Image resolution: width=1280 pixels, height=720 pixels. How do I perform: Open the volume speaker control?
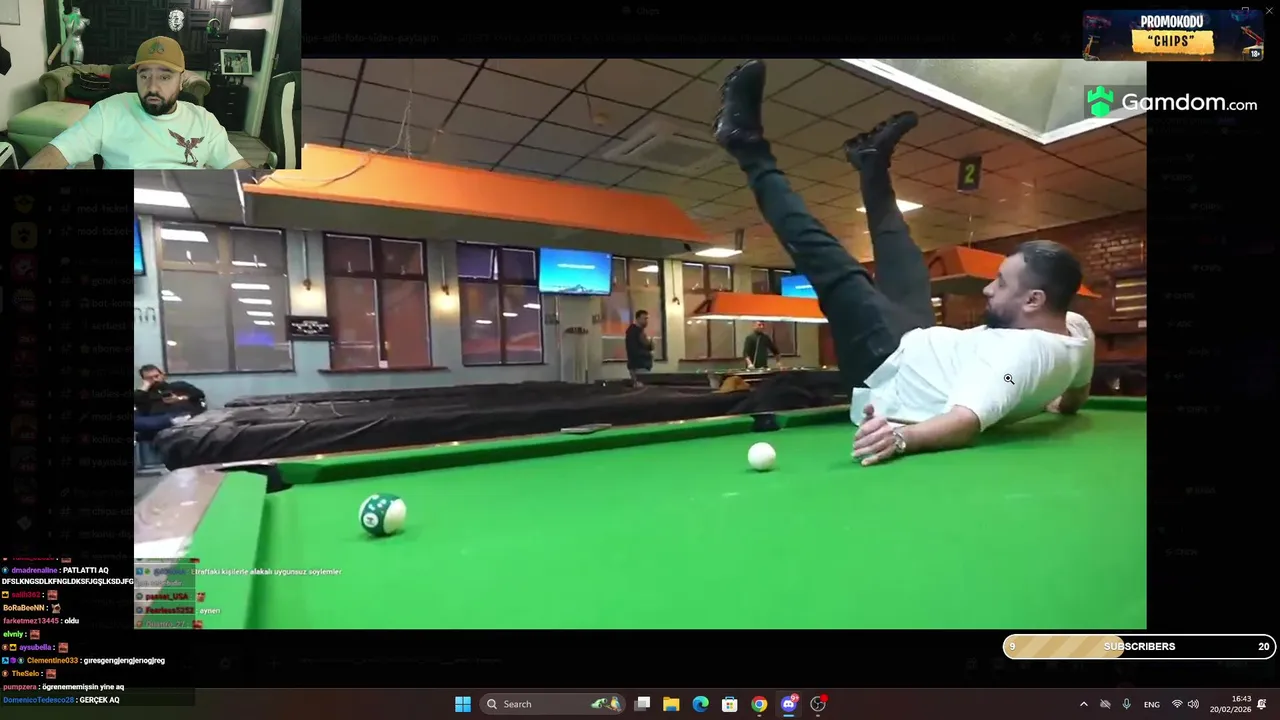(x=1193, y=704)
